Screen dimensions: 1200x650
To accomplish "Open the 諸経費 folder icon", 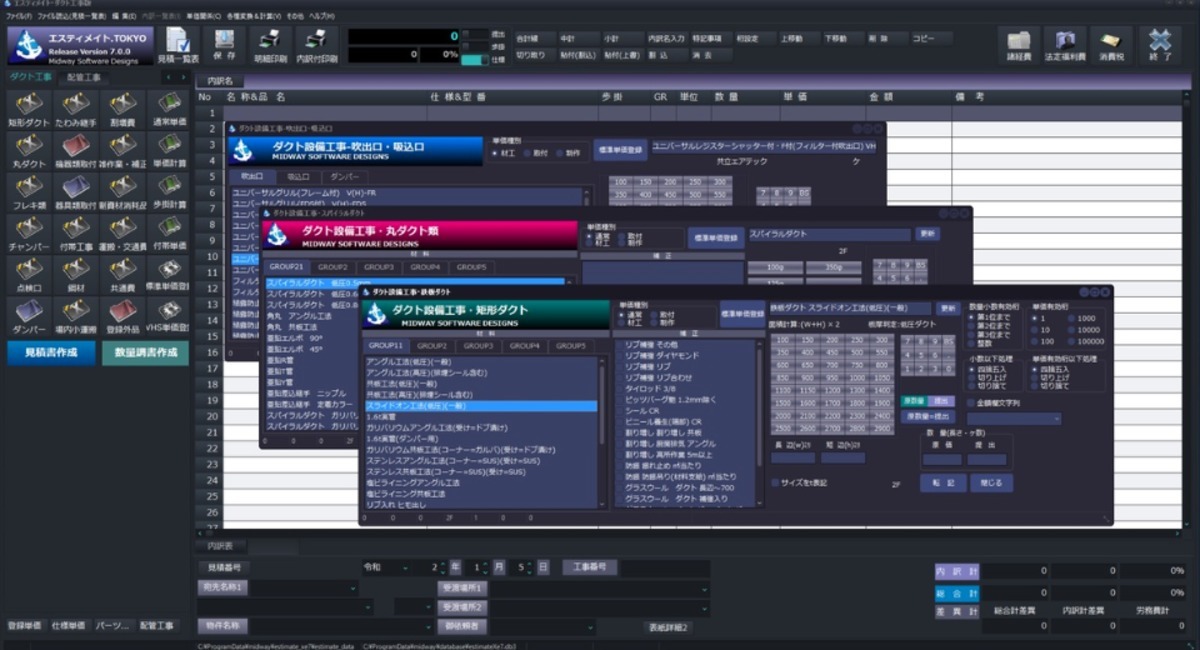I will (1019, 42).
